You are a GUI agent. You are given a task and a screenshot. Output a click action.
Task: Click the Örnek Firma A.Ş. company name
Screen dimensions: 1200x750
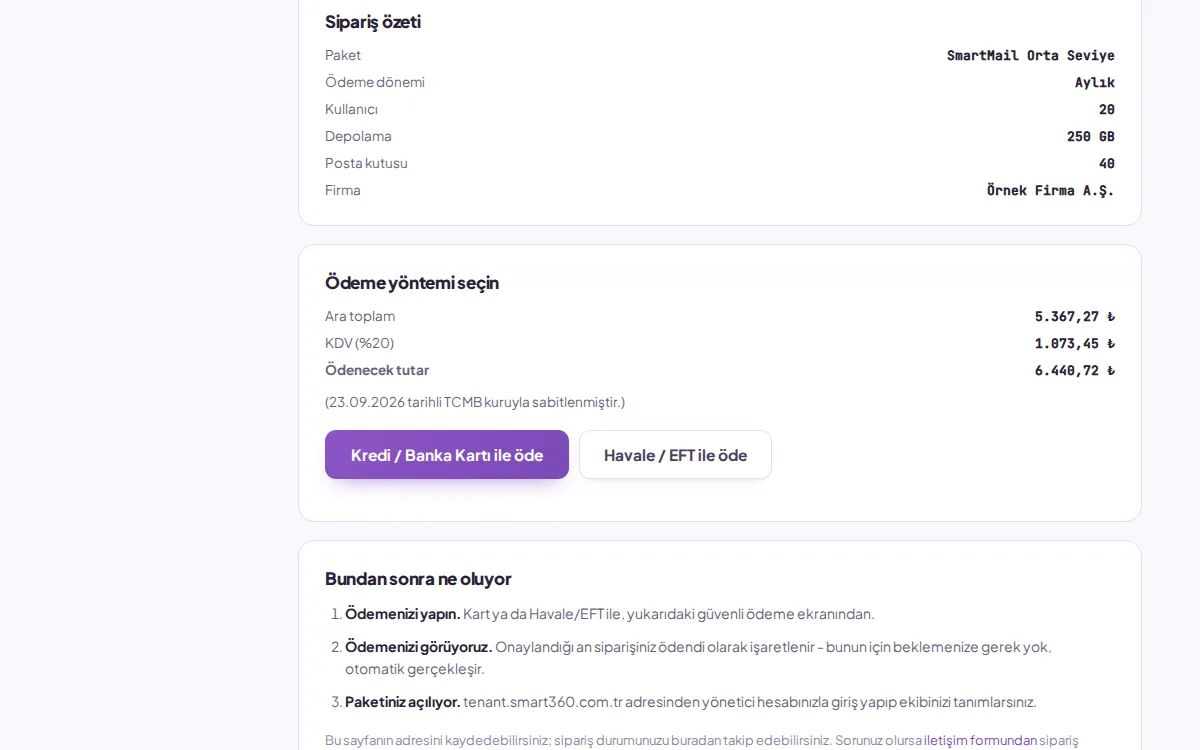(x=1051, y=190)
